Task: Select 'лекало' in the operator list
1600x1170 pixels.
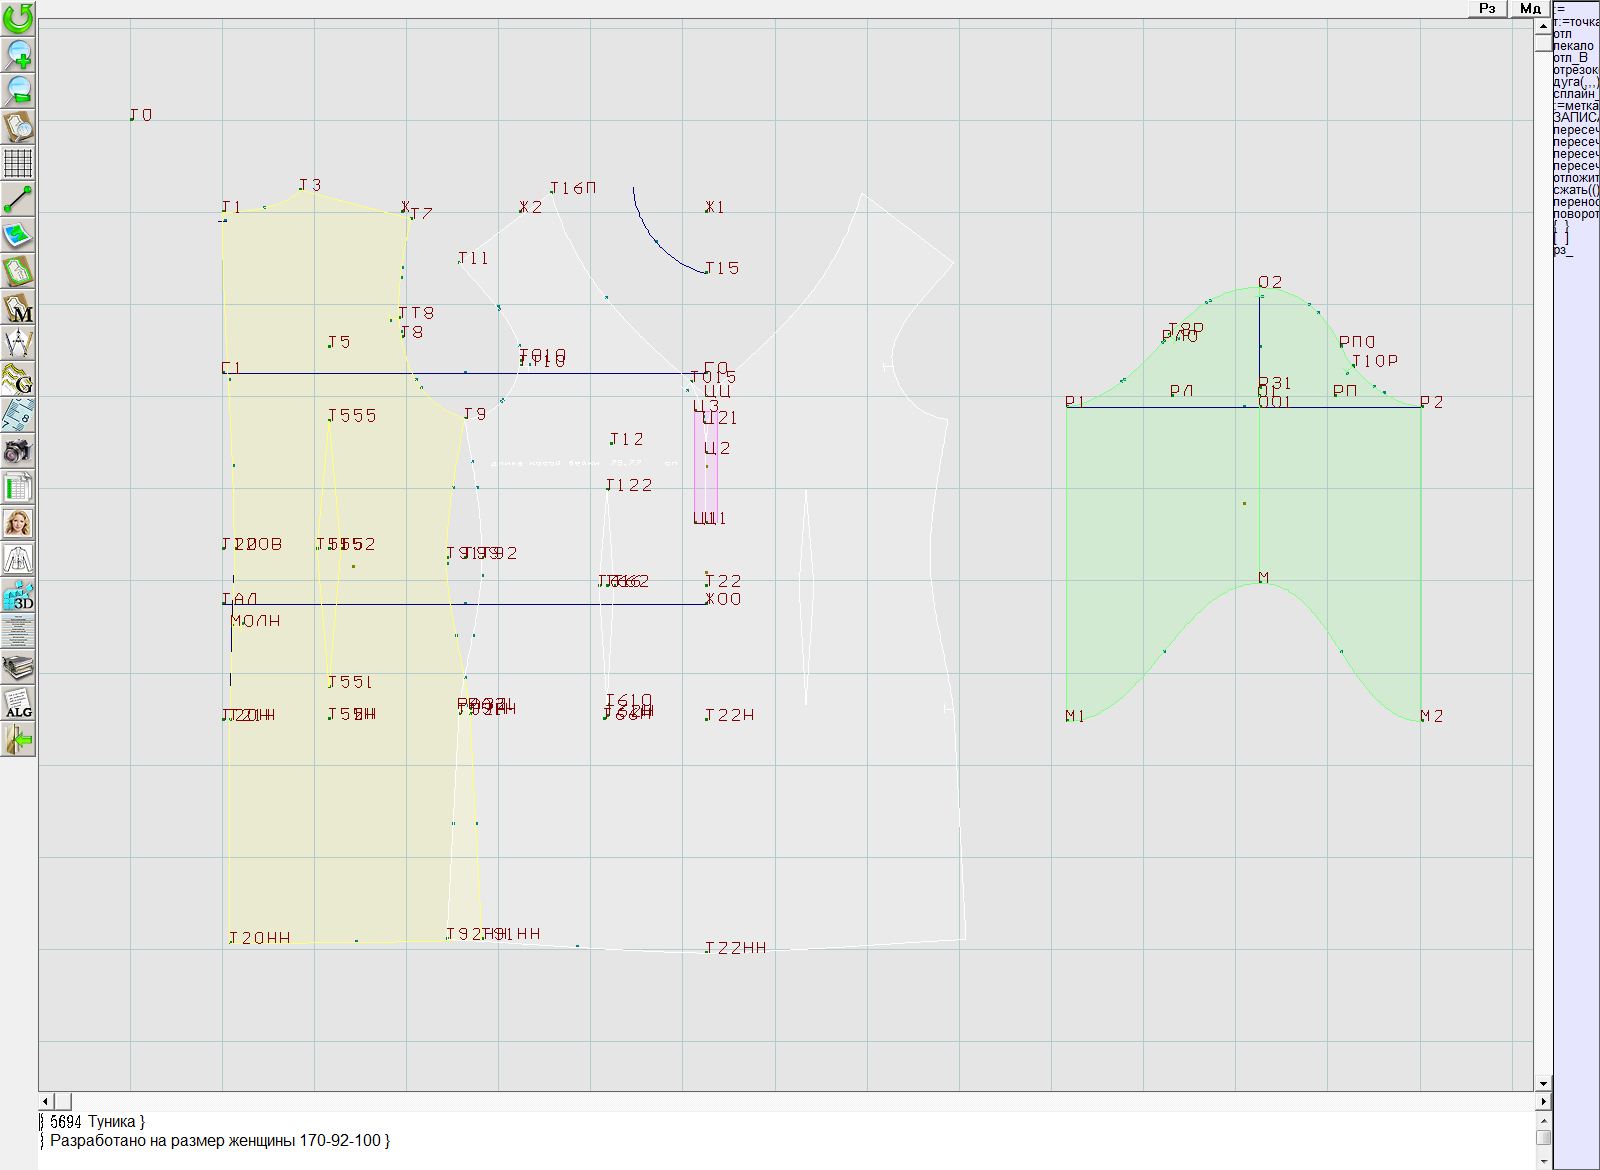Action: 1574,46
